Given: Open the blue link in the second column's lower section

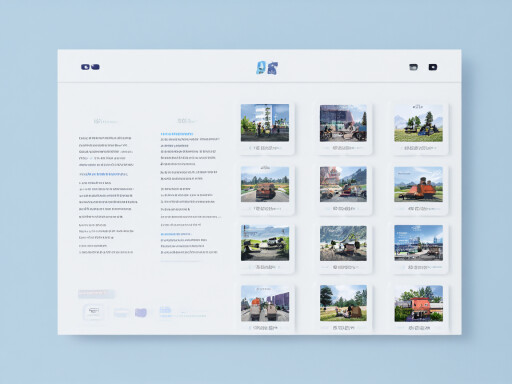Looking at the screenshot, I should tap(176, 234).
